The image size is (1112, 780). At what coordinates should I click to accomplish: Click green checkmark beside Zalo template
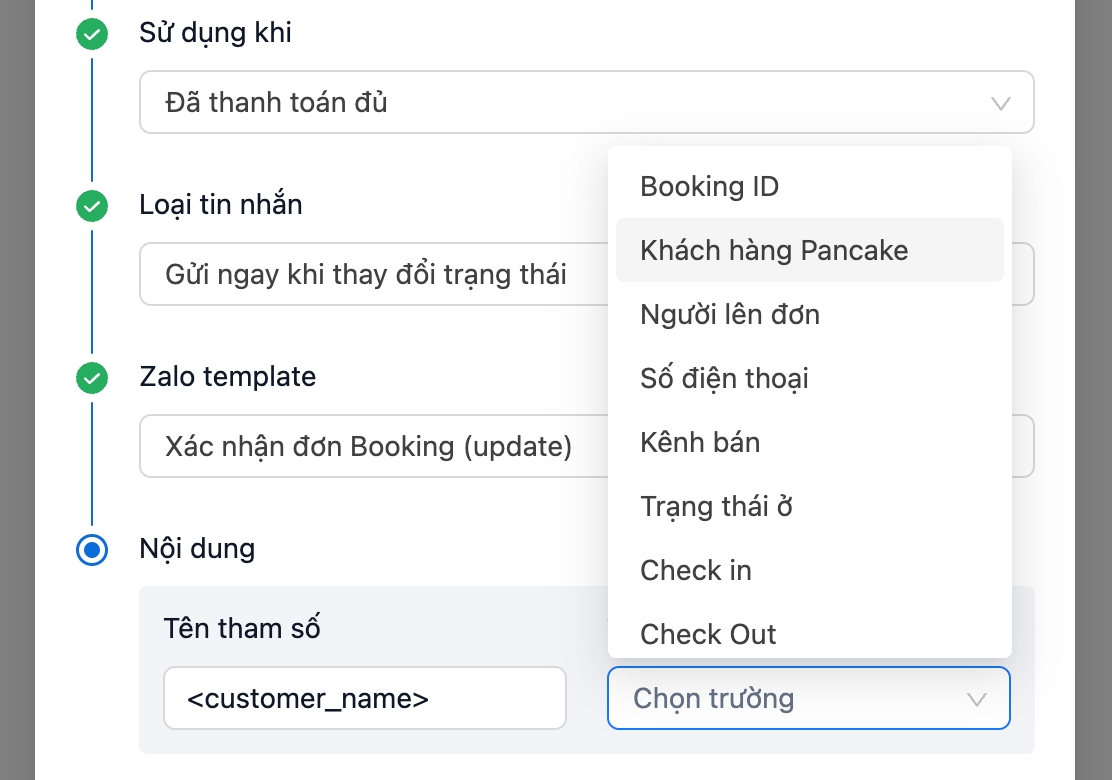coord(92,379)
